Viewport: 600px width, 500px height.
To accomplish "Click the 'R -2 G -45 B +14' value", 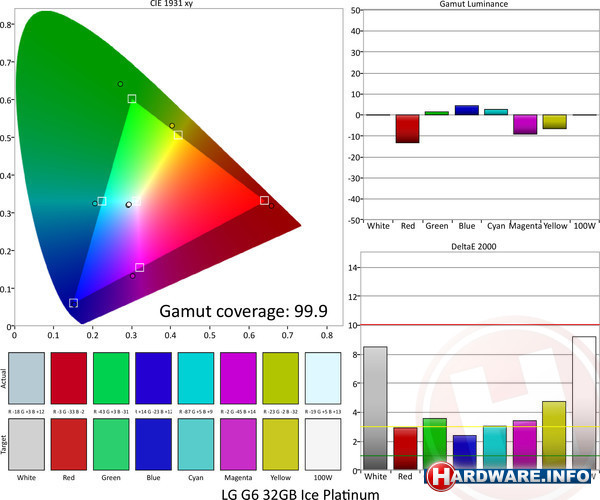I will click(x=238, y=412).
